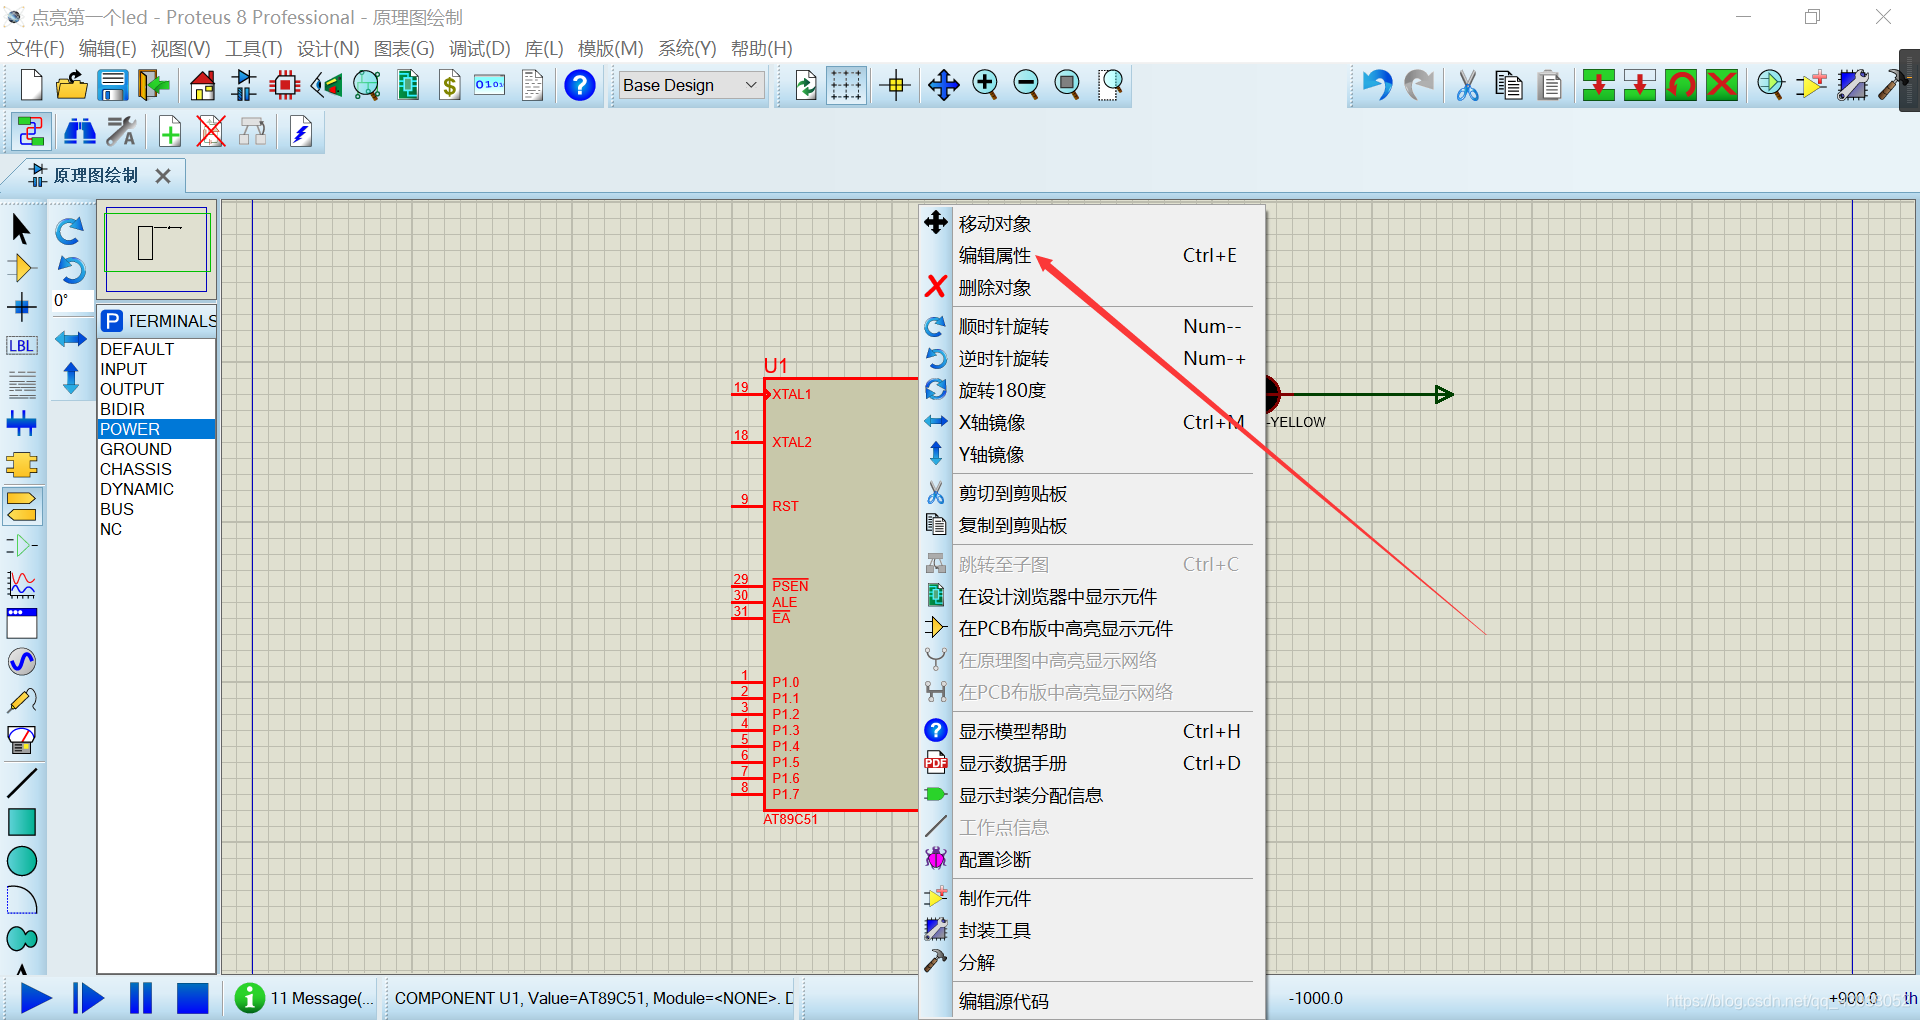Open project with the folder icon

(x=71, y=85)
